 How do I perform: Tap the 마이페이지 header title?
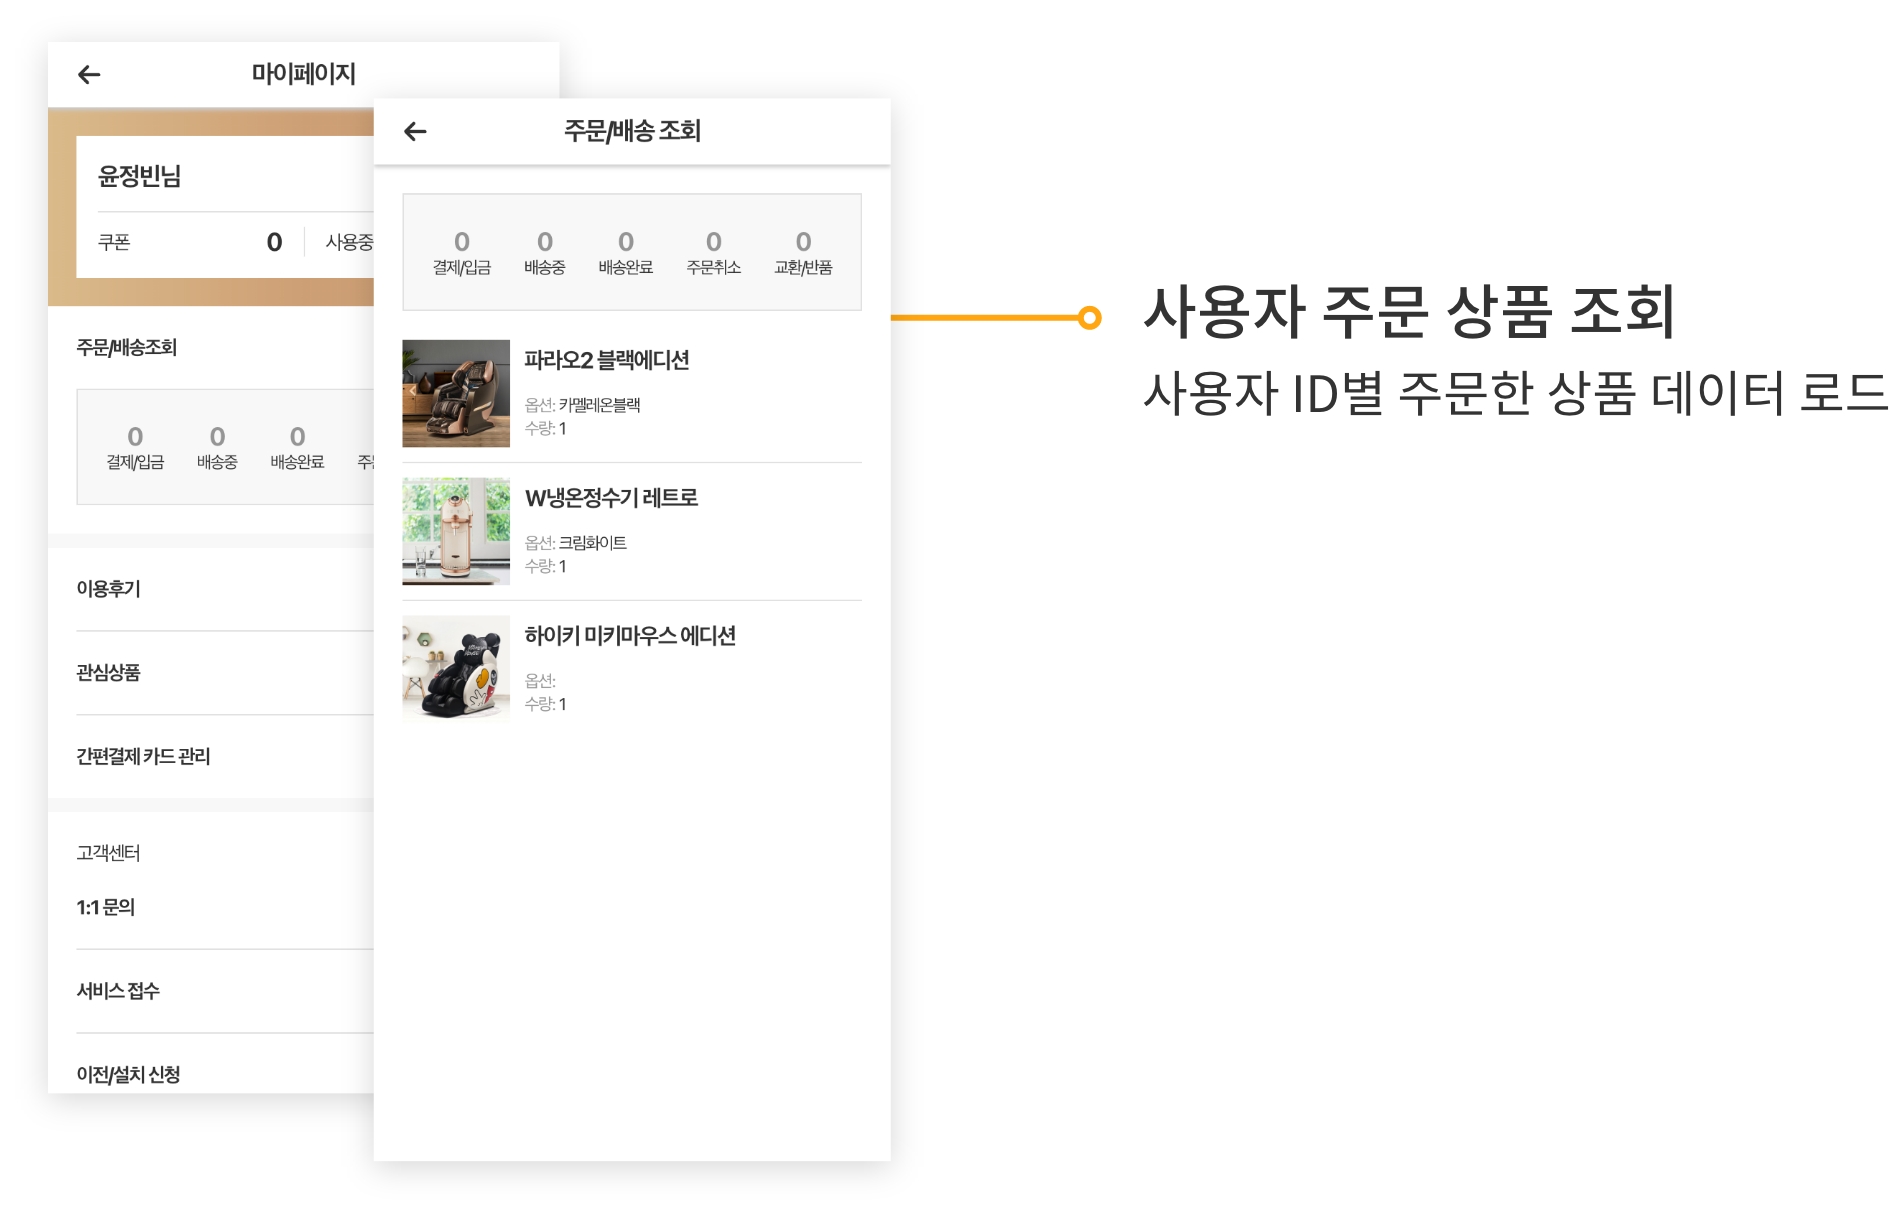pyautogui.click(x=304, y=74)
